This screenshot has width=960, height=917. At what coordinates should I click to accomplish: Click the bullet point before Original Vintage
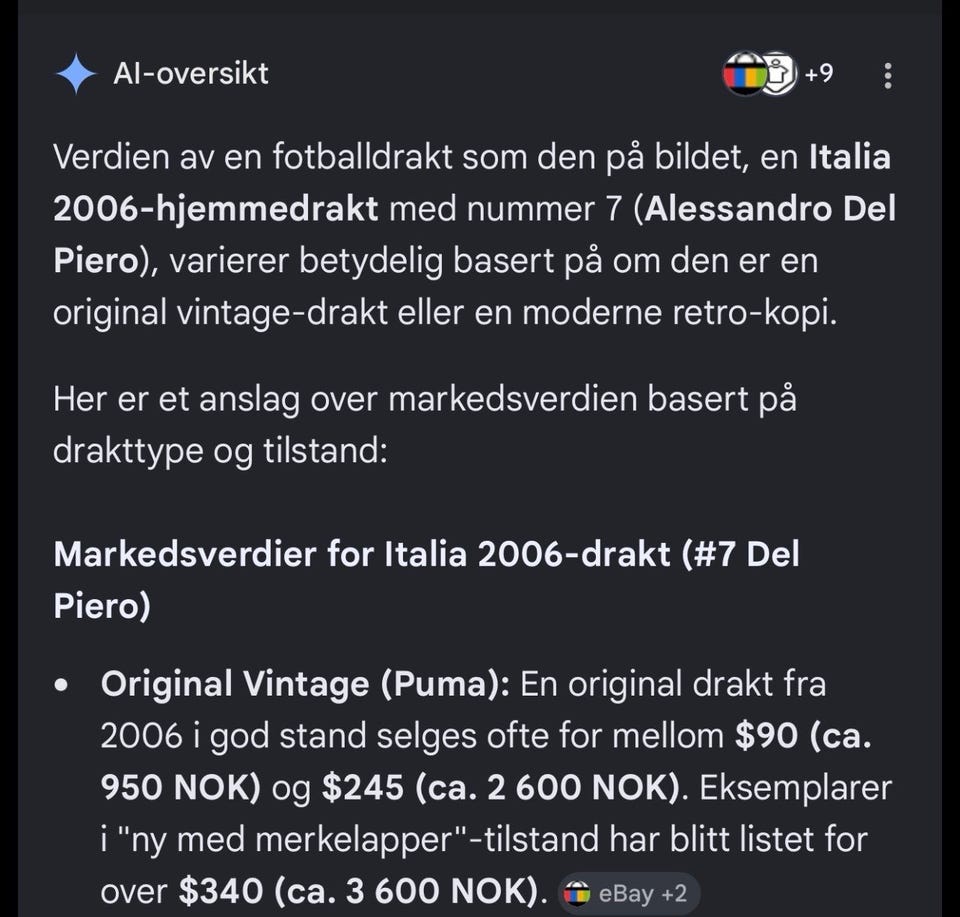click(61, 685)
